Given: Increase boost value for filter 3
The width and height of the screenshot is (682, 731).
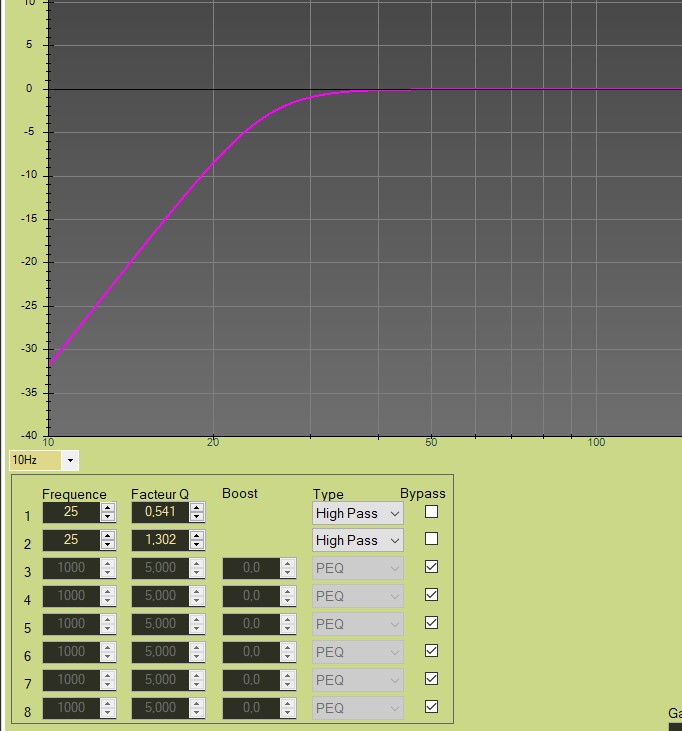Looking at the screenshot, I should [x=288, y=563].
